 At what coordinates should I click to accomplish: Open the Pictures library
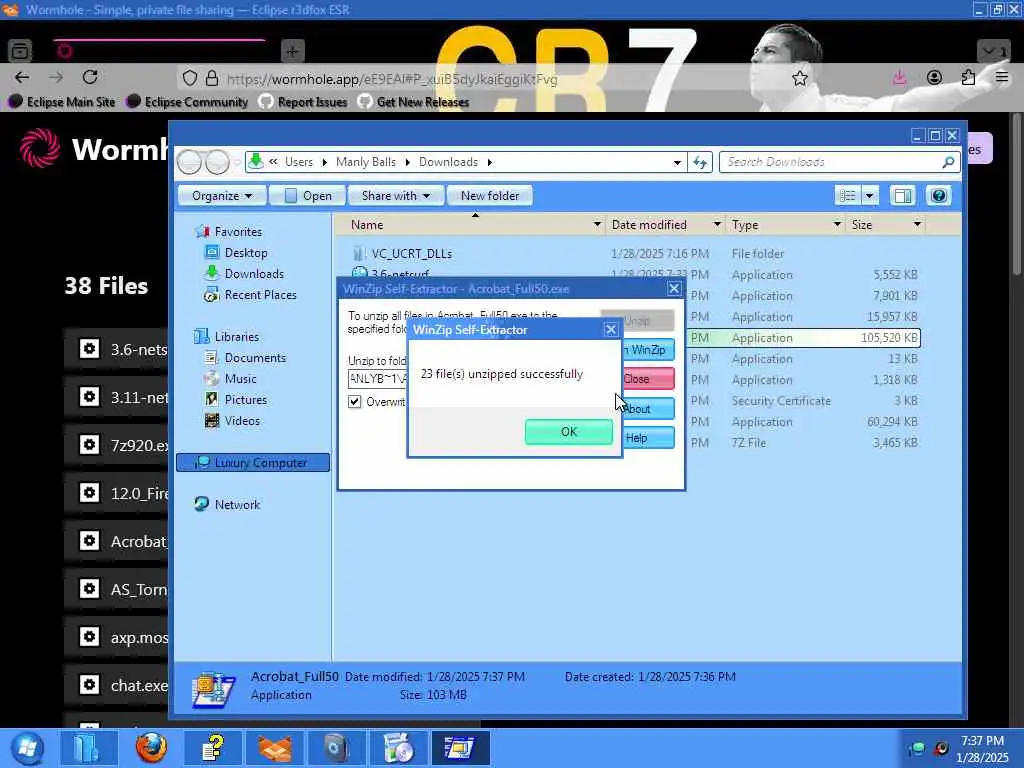point(246,399)
